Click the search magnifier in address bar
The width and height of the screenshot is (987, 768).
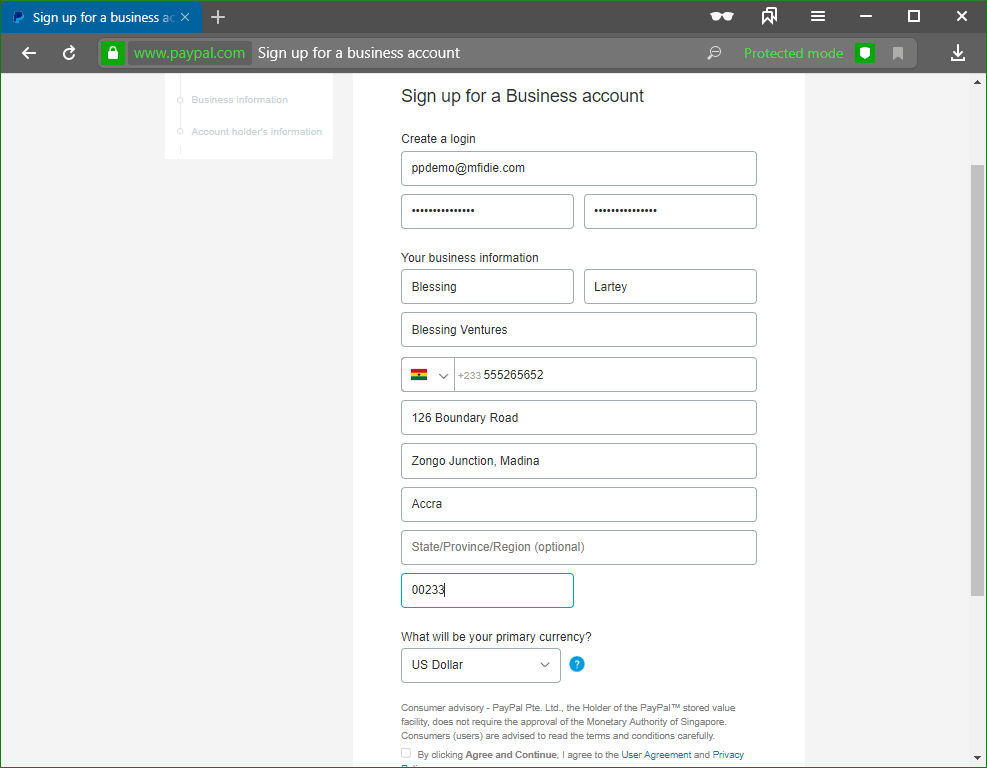point(714,53)
